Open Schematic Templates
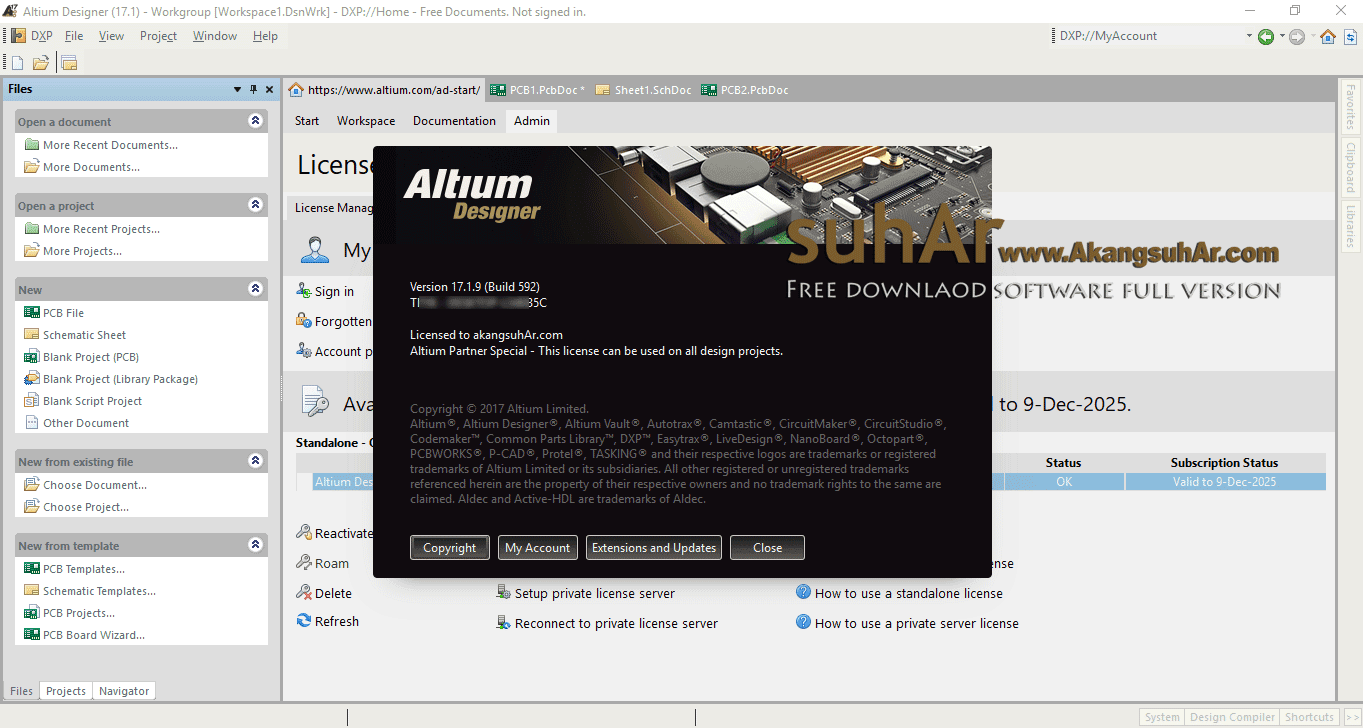Image resolution: width=1363 pixels, height=728 pixels. pos(90,591)
